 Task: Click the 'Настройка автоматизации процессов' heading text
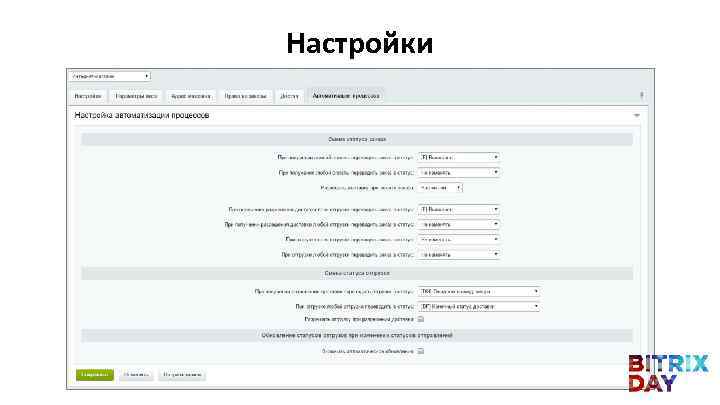point(142,115)
